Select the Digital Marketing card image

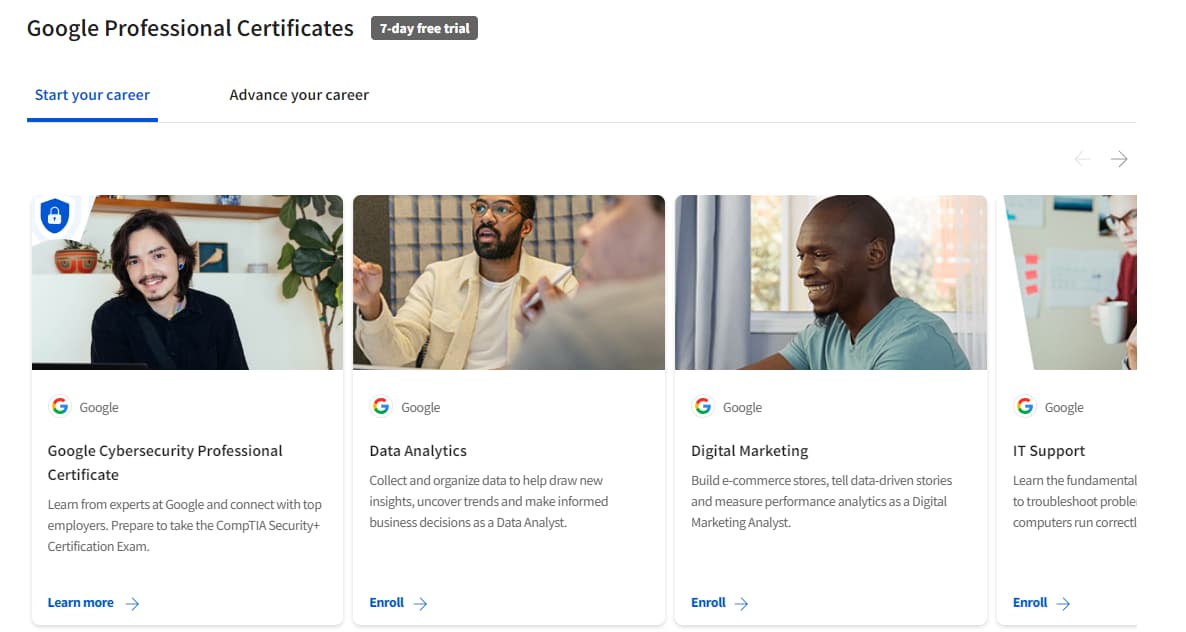click(830, 283)
